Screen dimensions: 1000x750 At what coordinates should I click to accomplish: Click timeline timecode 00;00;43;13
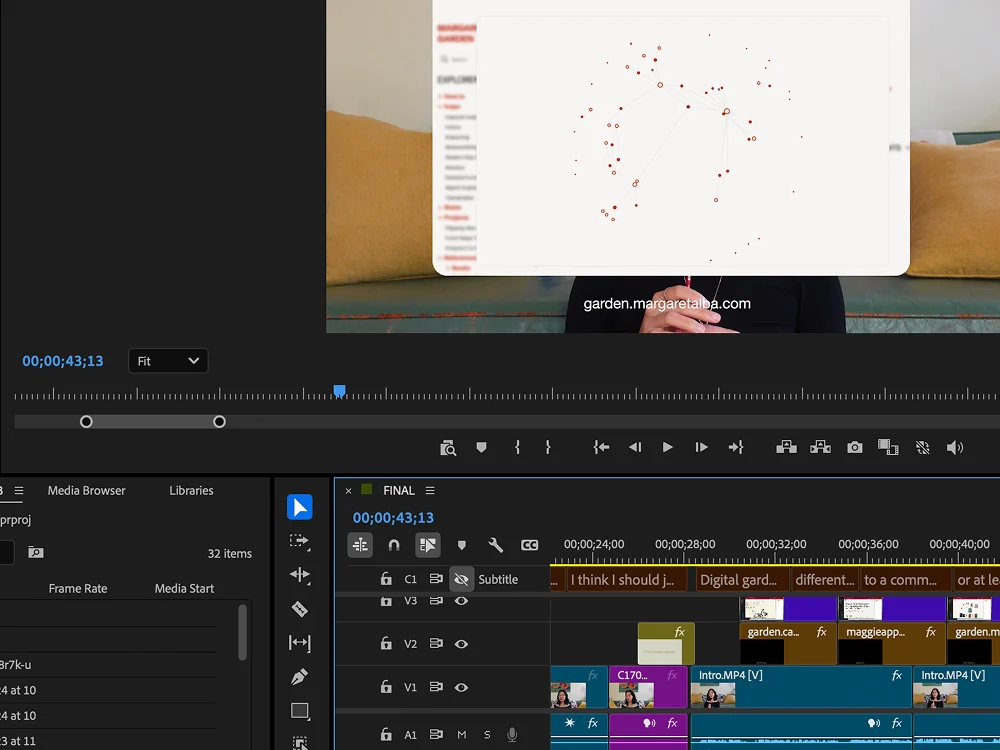tap(393, 518)
